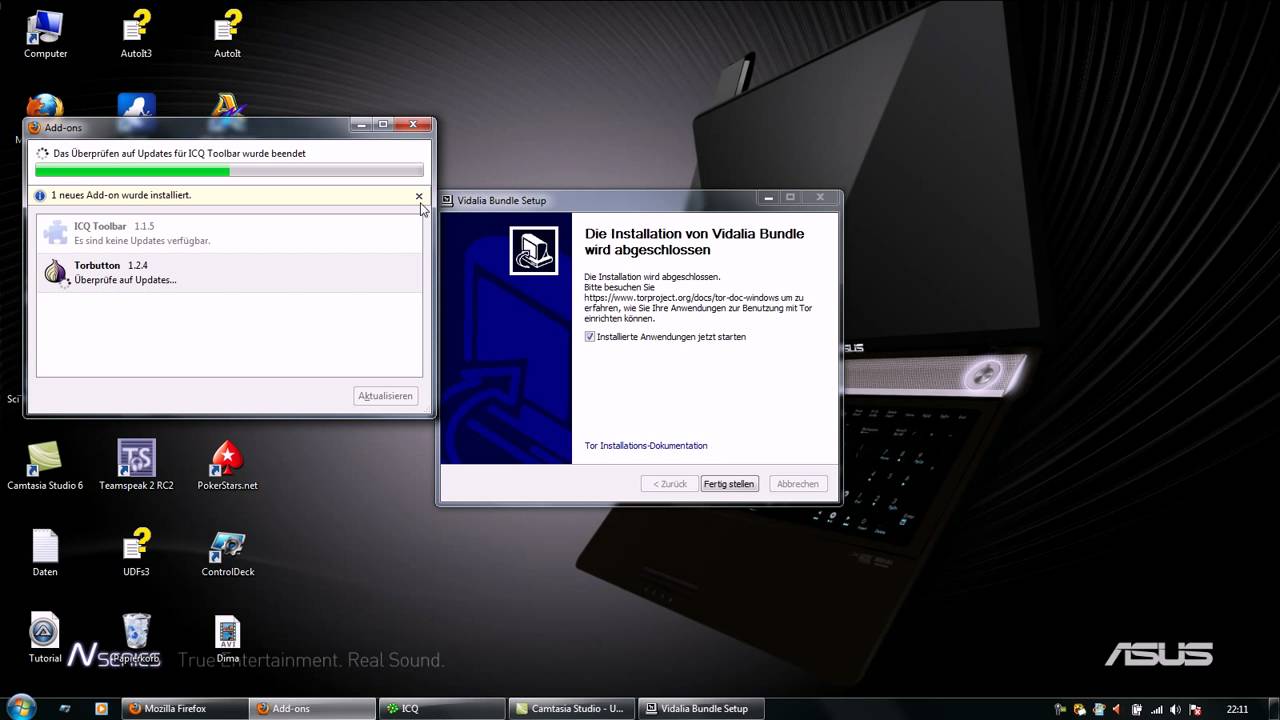The width and height of the screenshot is (1280, 720).
Task: Click the Aktualisieren button in Add-ons
Action: [x=385, y=396]
